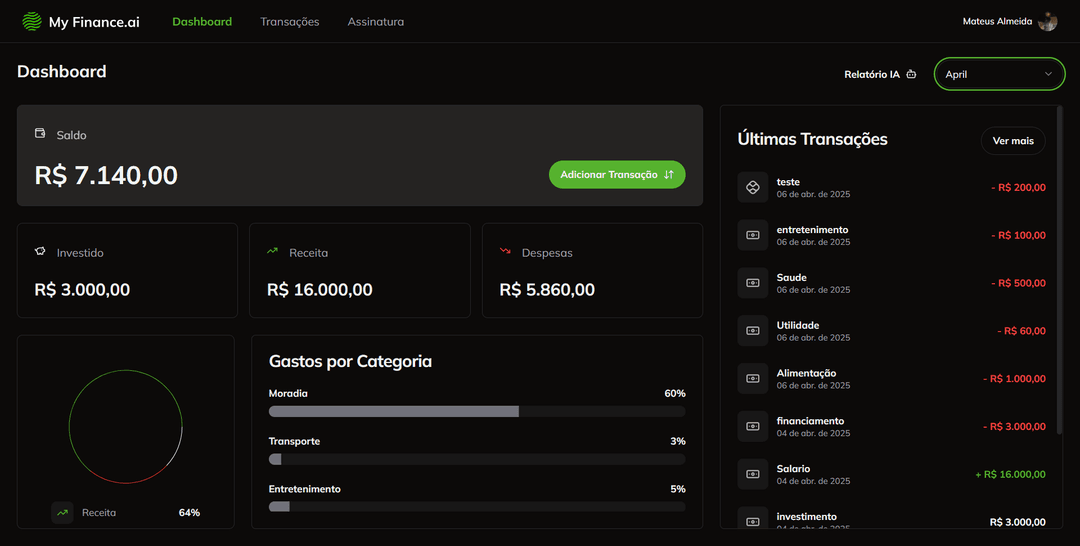Click the Adicionar Transação button
This screenshot has width=1080, height=546.
[x=617, y=175]
